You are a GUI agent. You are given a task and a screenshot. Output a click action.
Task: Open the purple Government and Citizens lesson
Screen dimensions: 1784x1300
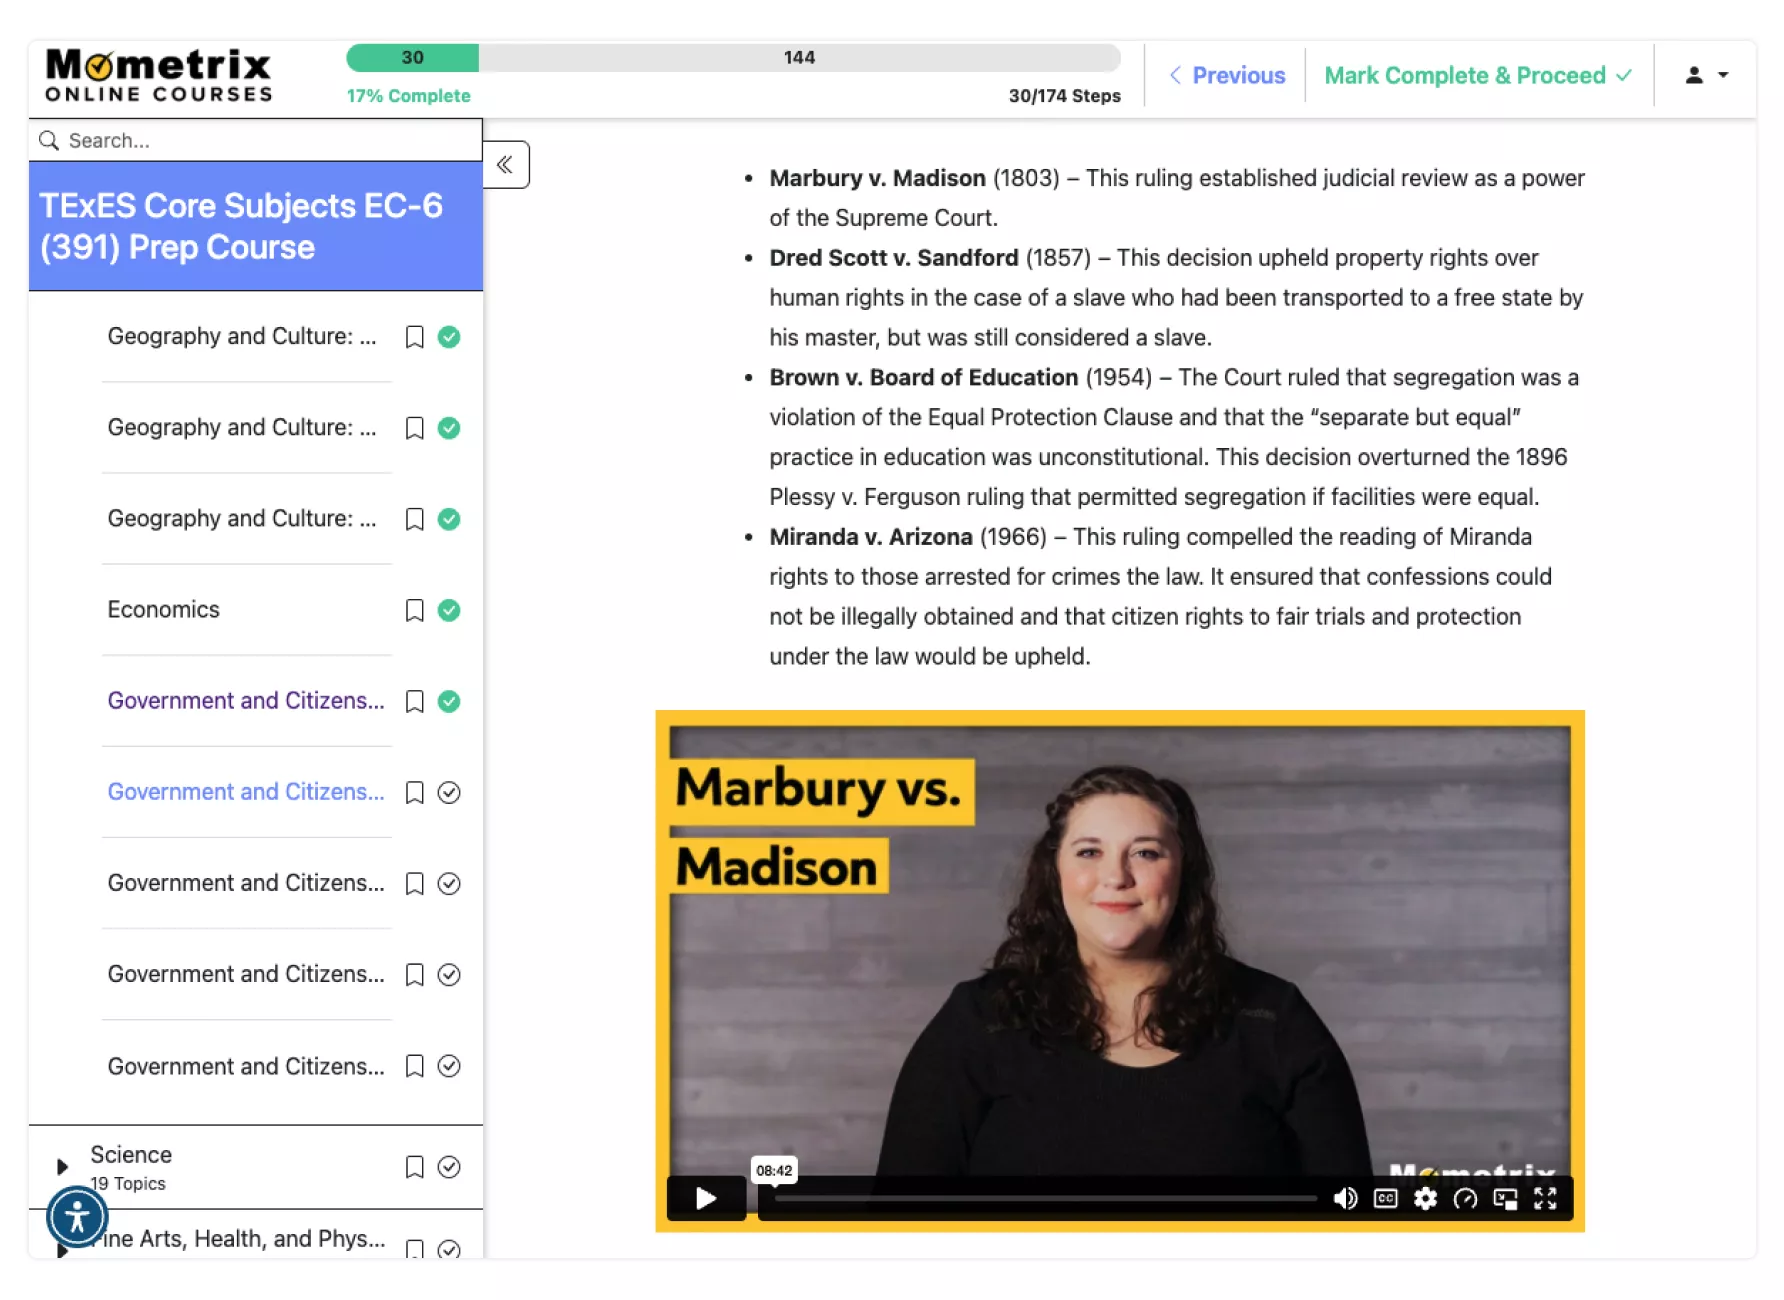point(246,701)
